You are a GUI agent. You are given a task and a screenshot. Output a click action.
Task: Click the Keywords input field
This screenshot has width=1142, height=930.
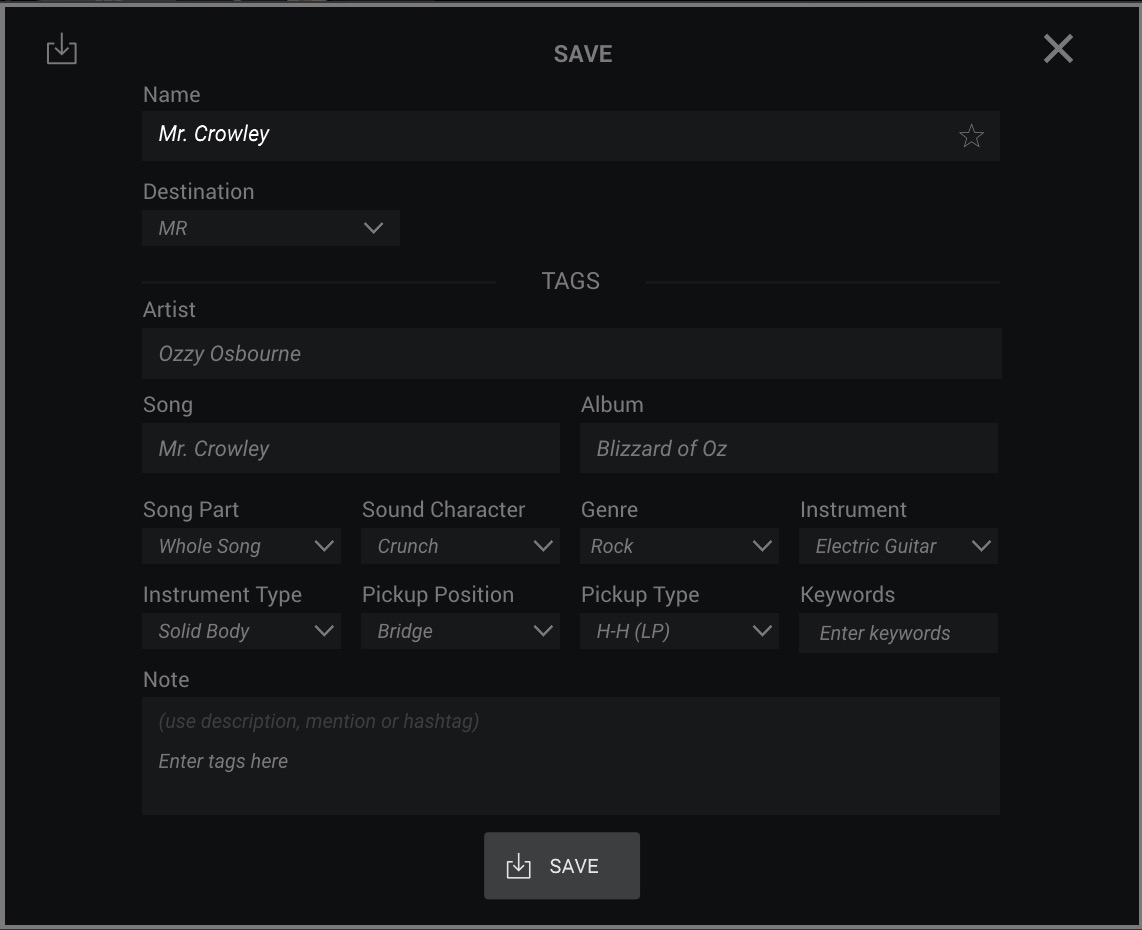898,633
